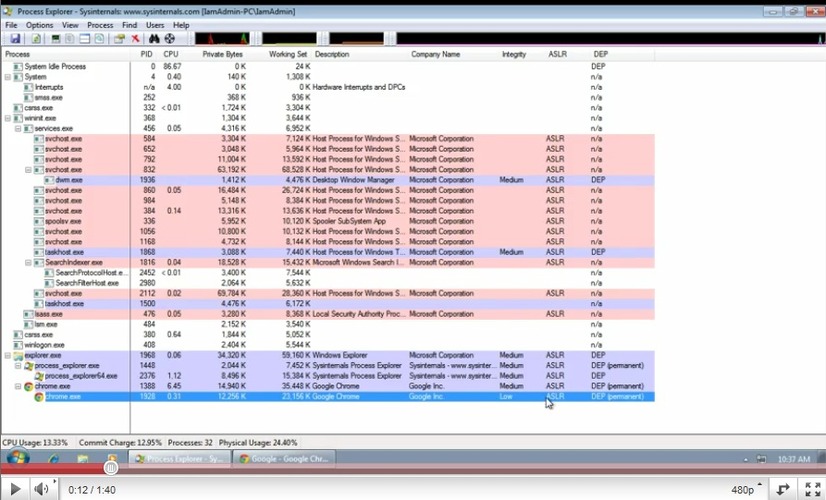This screenshot has width=826, height=500.
Task: Collapse the System process node
Action: coord(8,77)
